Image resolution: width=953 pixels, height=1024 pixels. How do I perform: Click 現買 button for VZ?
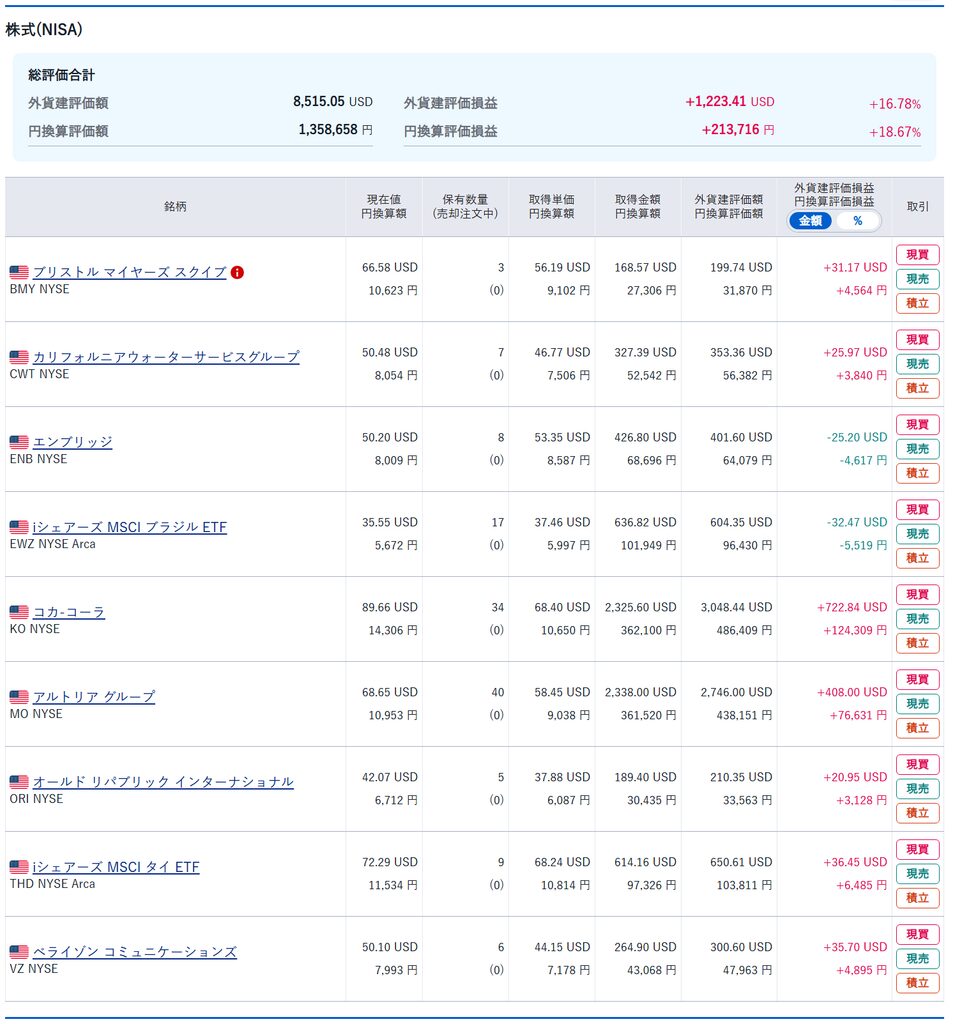point(917,934)
